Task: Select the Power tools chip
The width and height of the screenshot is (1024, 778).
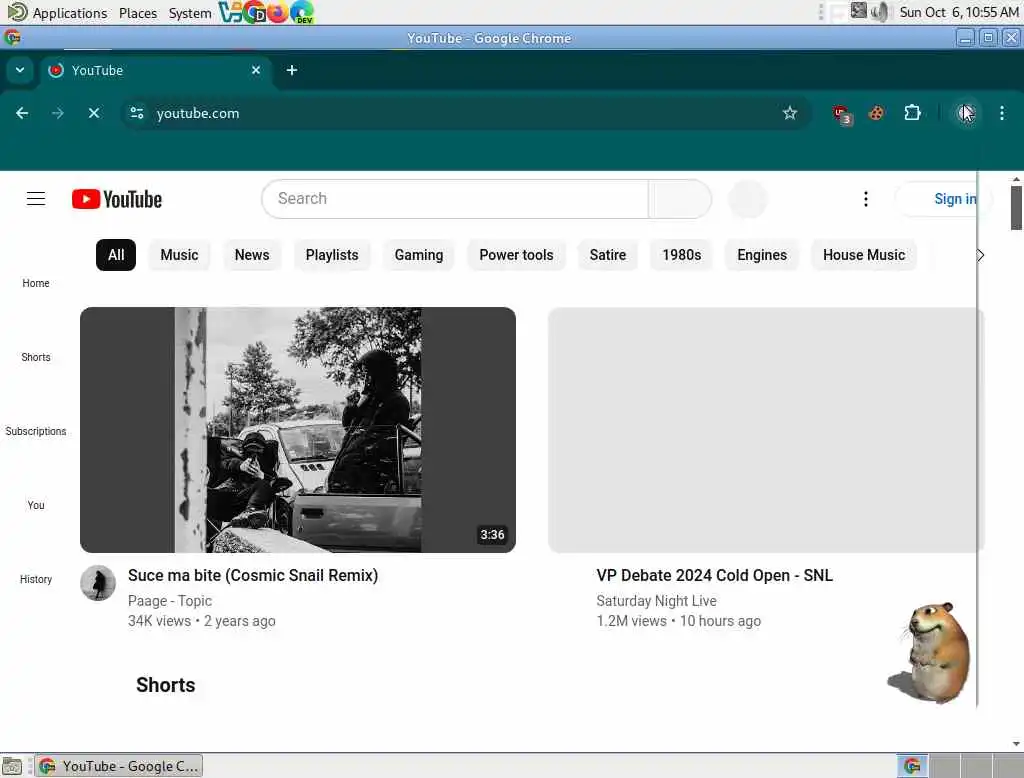Action: coord(516,255)
